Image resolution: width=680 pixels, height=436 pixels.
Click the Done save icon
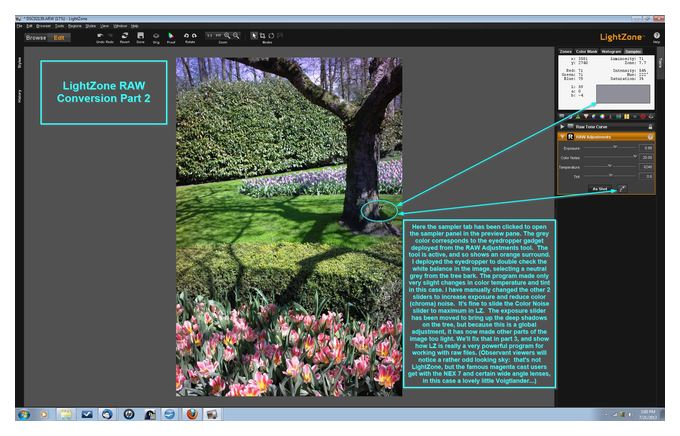(x=141, y=36)
